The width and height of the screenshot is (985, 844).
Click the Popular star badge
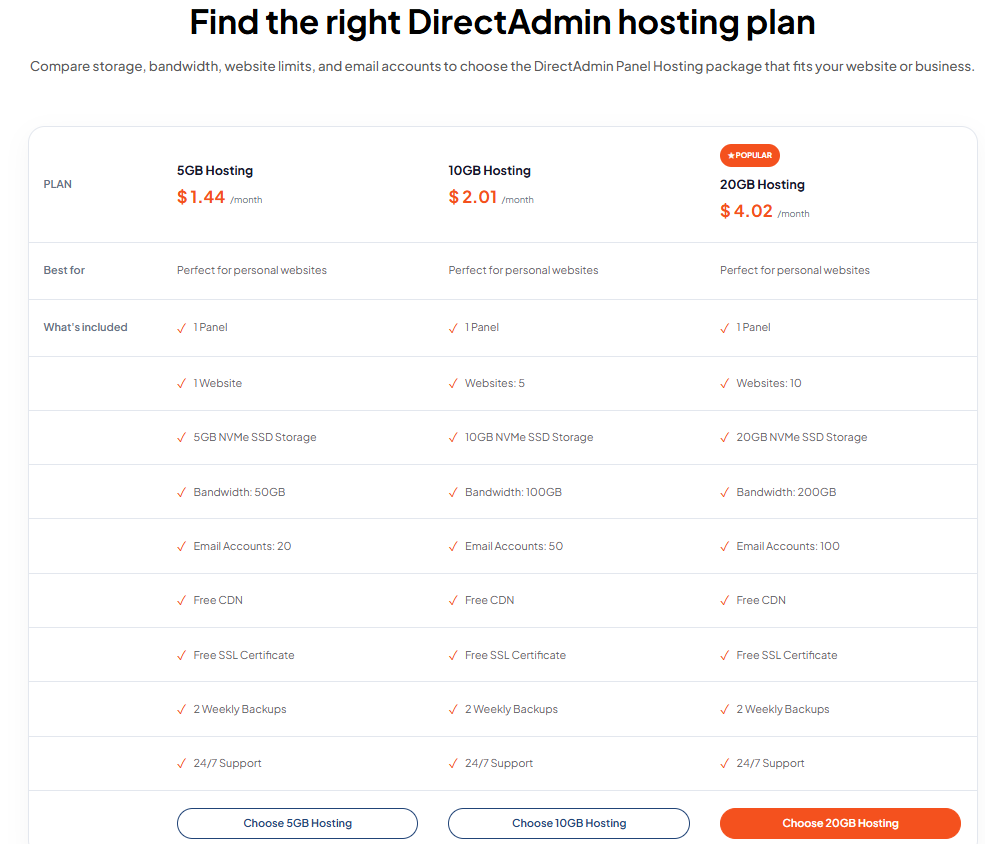click(x=749, y=155)
